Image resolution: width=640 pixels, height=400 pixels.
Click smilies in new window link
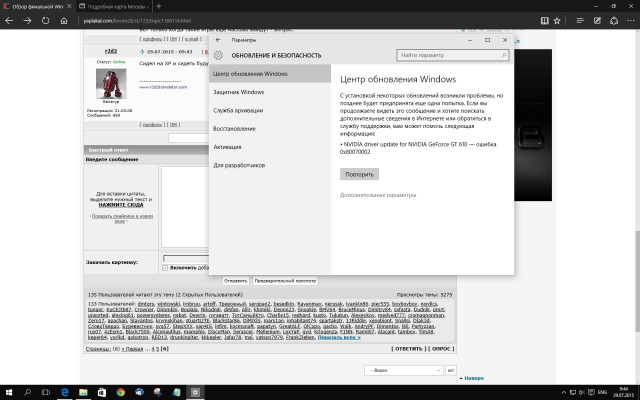pyautogui.click(x=122, y=218)
